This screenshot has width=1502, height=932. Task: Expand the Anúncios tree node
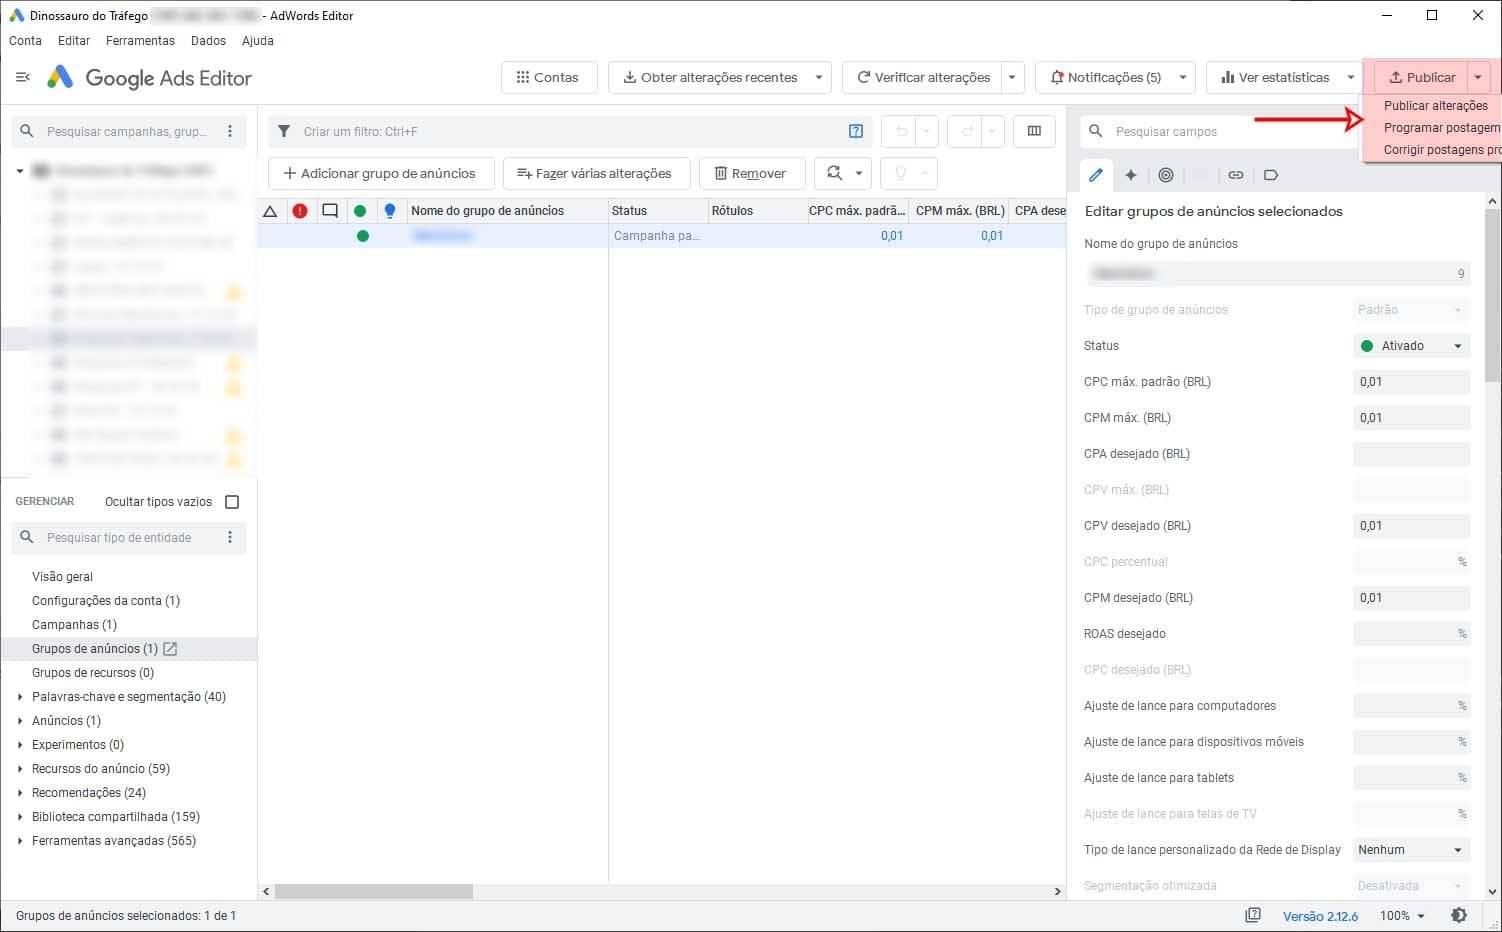click(x=20, y=721)
